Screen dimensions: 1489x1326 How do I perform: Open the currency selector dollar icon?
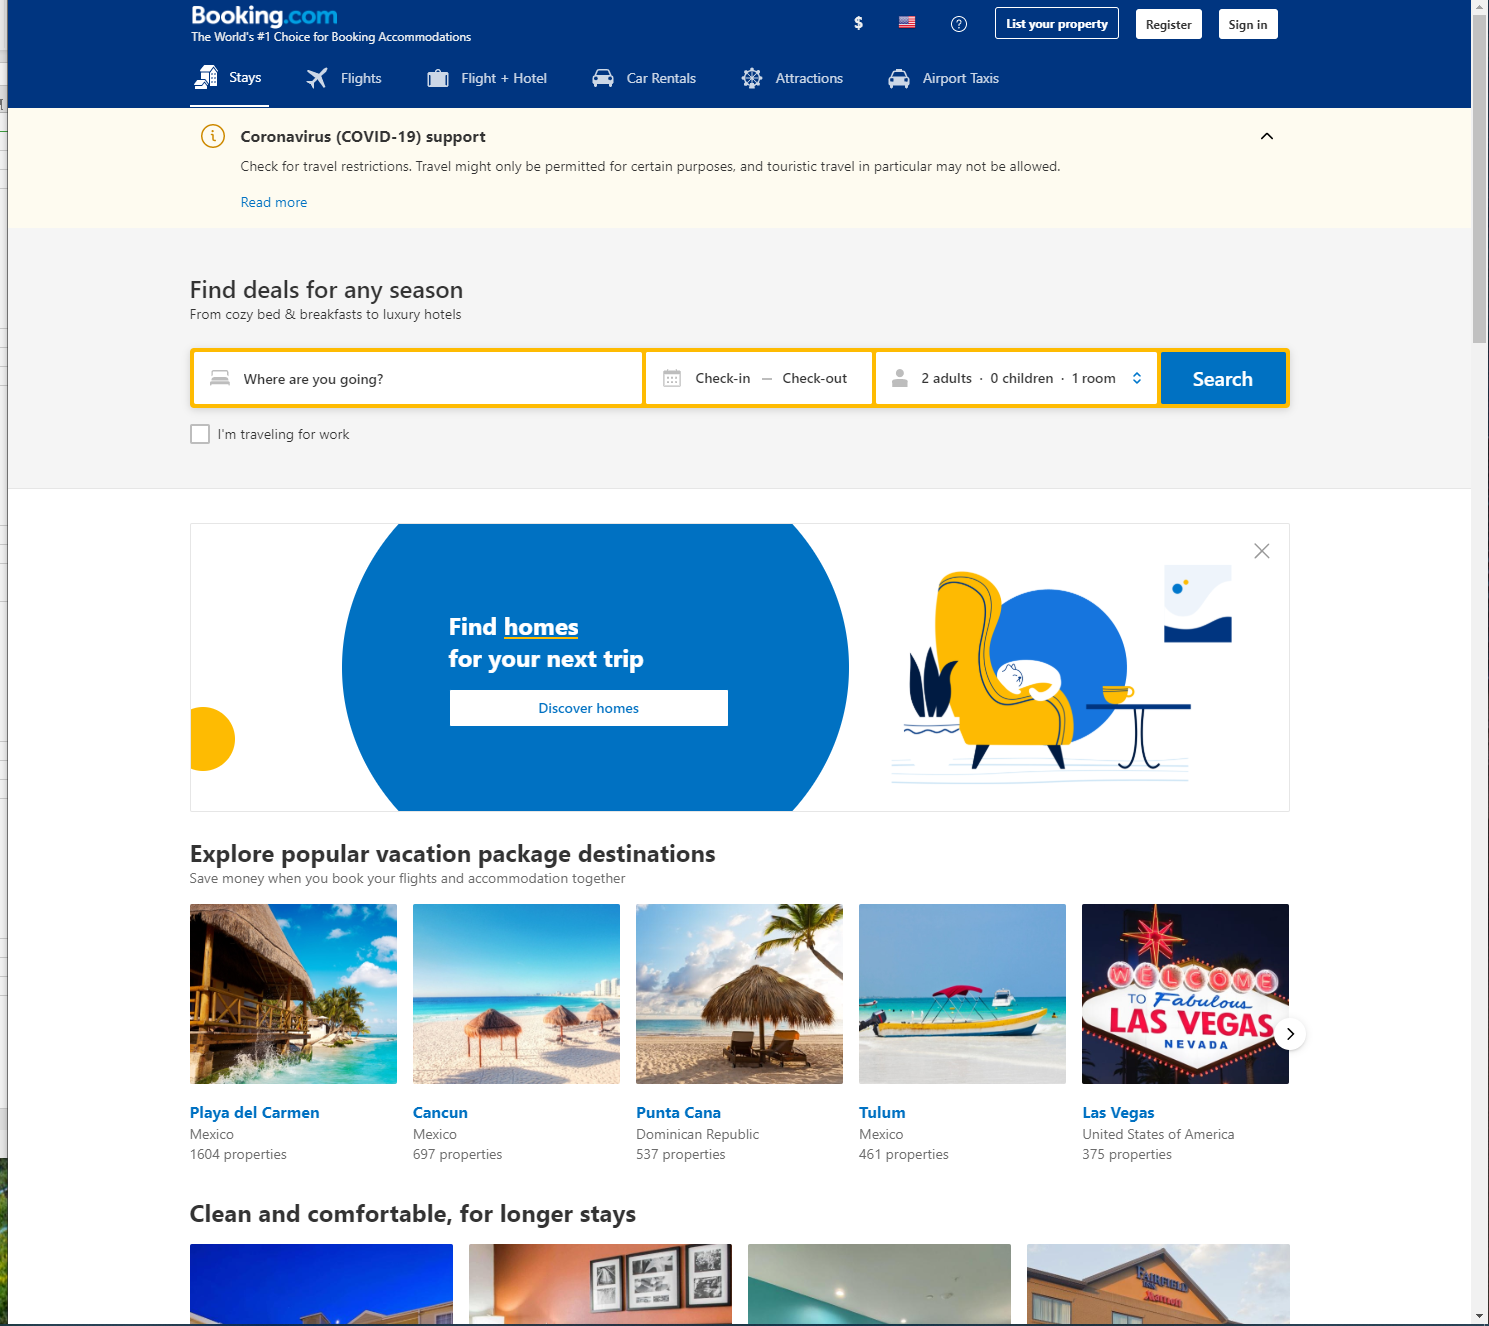(x=858, y=23)
